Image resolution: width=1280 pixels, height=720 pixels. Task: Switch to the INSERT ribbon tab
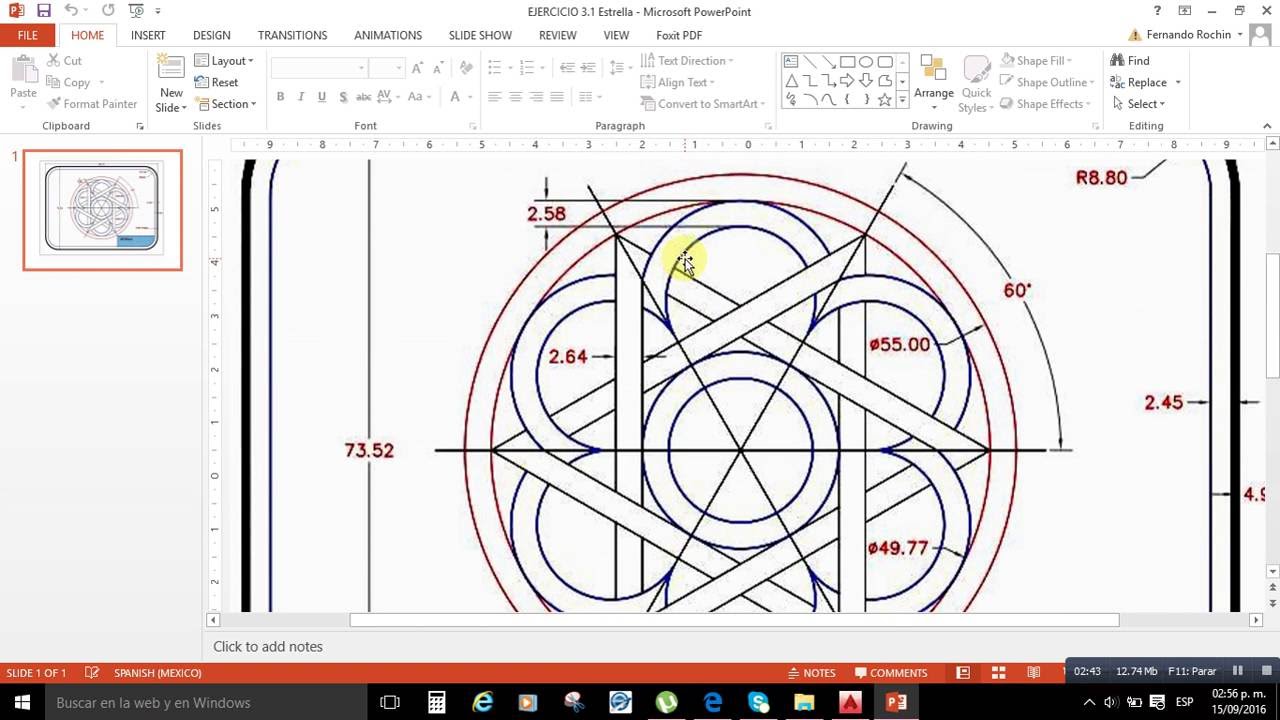coord(148,35)
